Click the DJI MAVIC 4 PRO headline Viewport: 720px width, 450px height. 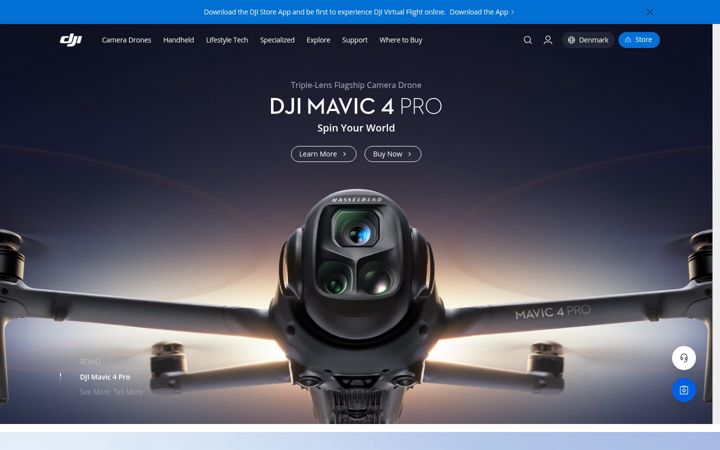355,107
